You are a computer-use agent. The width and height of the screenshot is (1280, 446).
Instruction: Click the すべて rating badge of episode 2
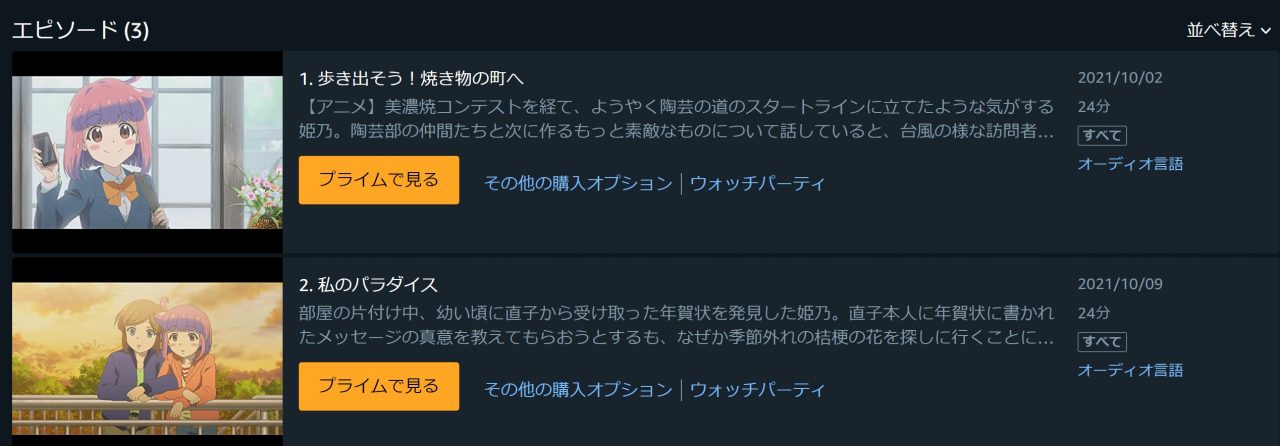[x=1102, y=341]
